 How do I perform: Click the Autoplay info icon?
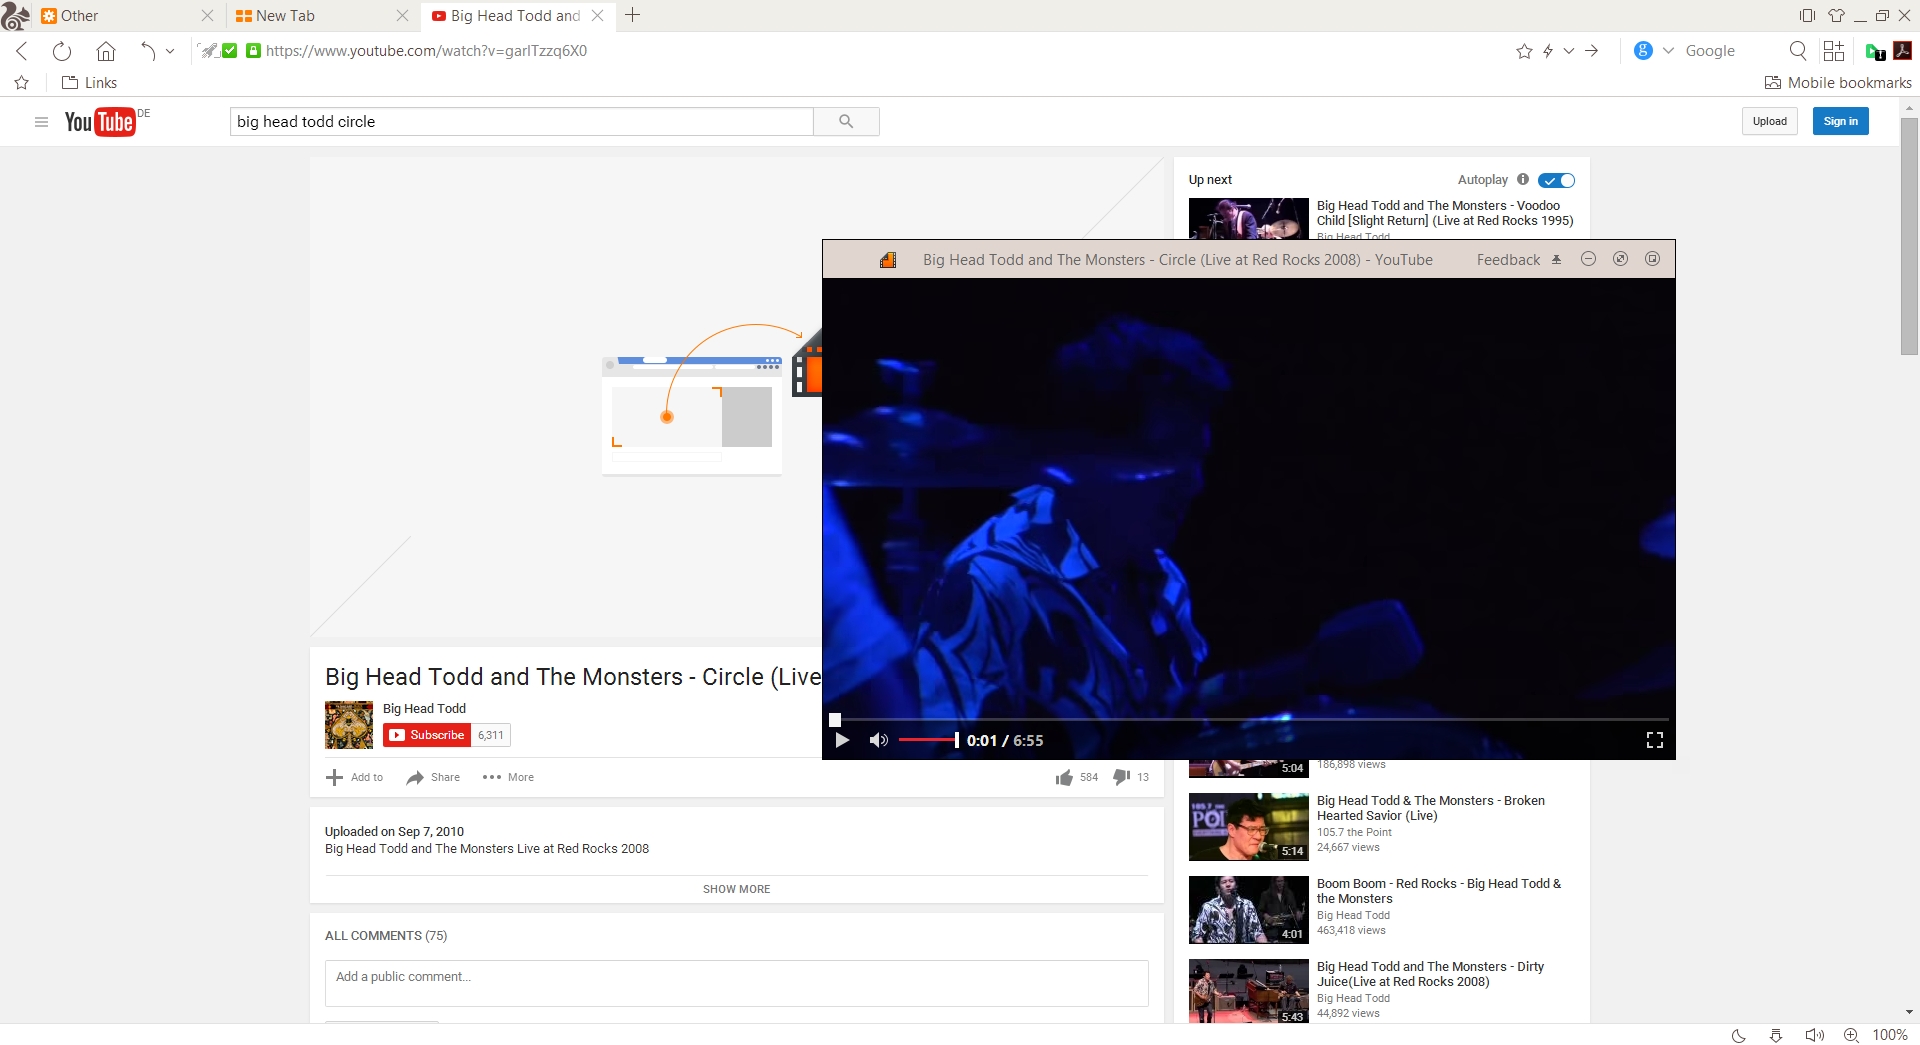1522,180
